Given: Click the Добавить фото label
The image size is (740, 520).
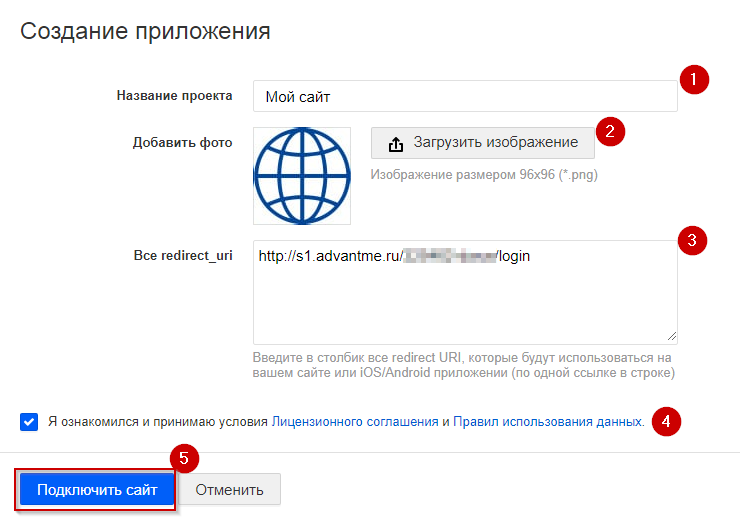Looking at the screenshot, I should pyautogui.click(x=183, y=143).
